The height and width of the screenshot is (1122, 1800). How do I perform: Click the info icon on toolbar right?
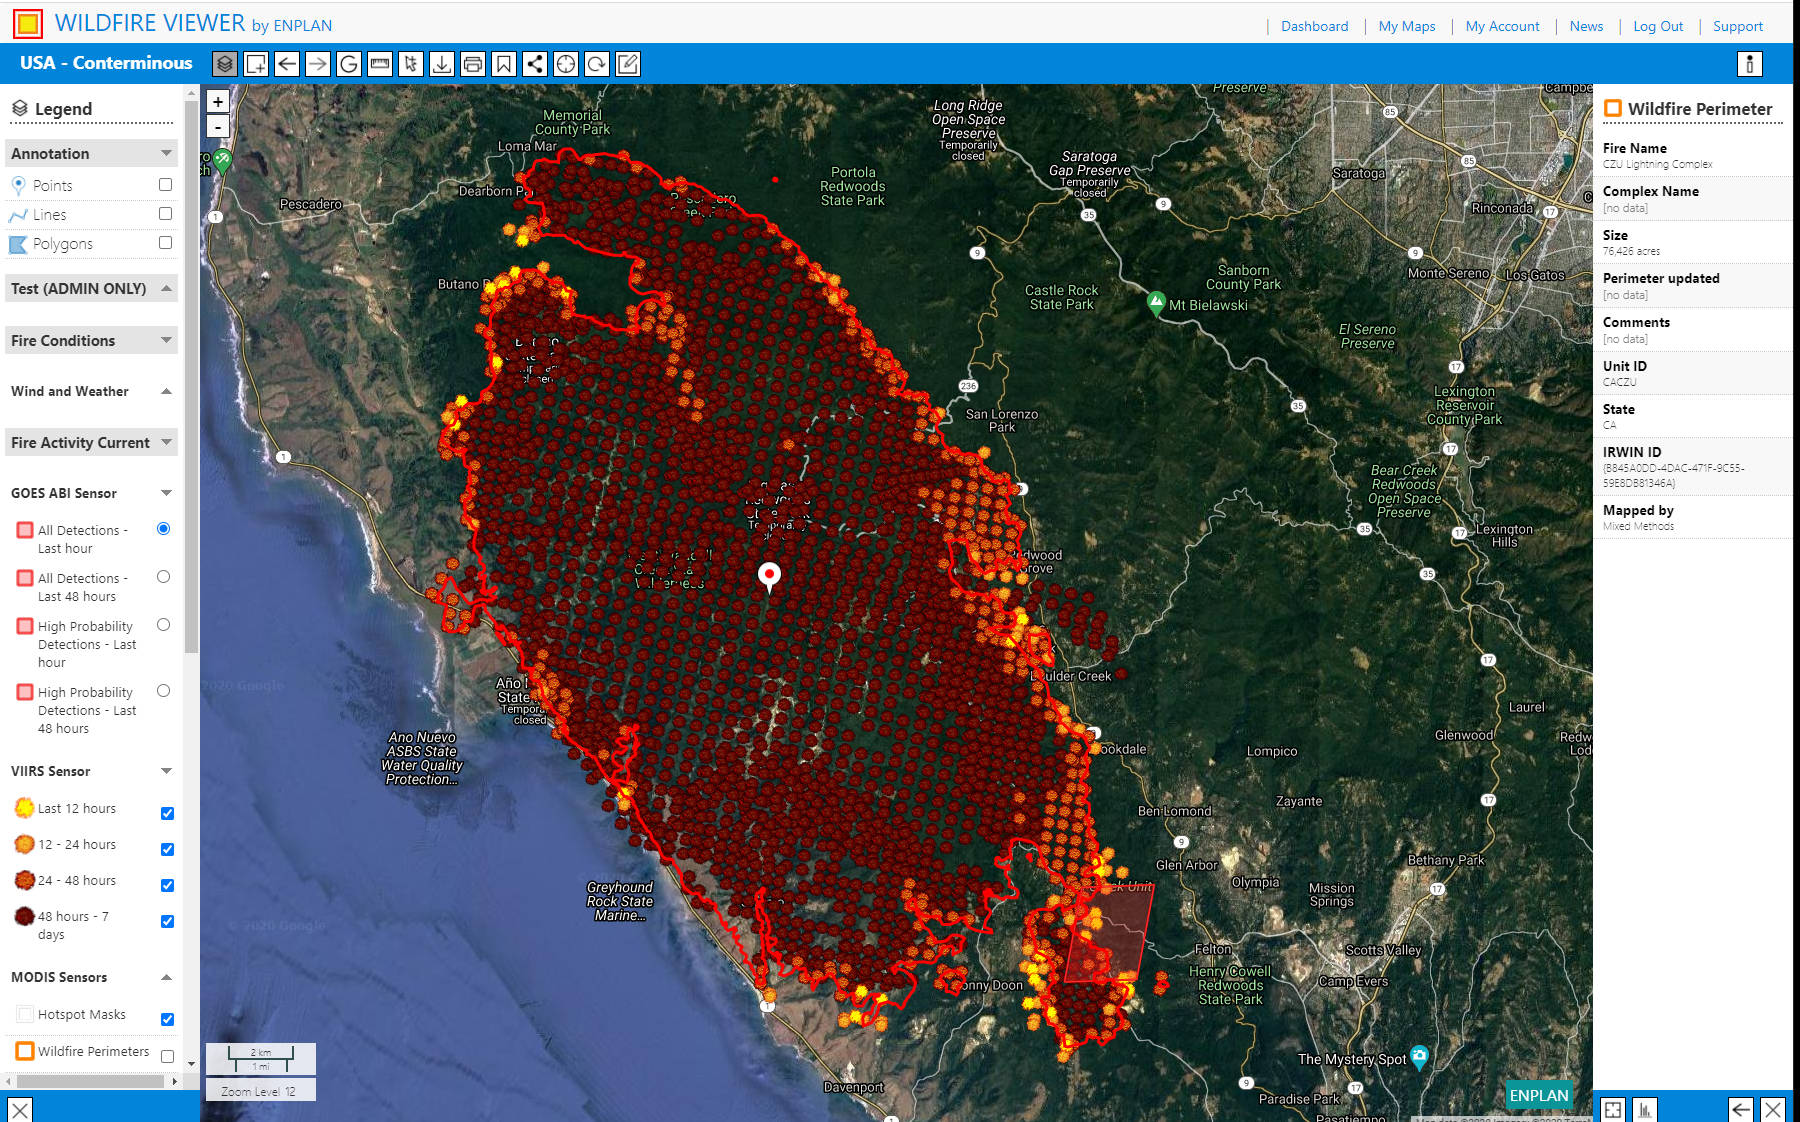coord(1749,64)
